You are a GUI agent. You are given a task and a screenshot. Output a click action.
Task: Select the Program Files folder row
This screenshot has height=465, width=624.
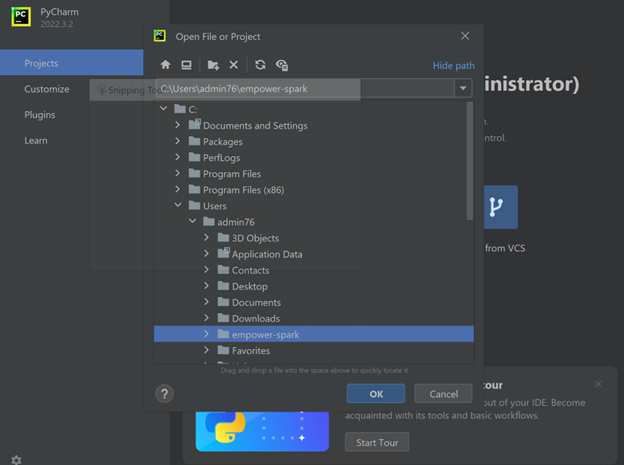[314, 174]
